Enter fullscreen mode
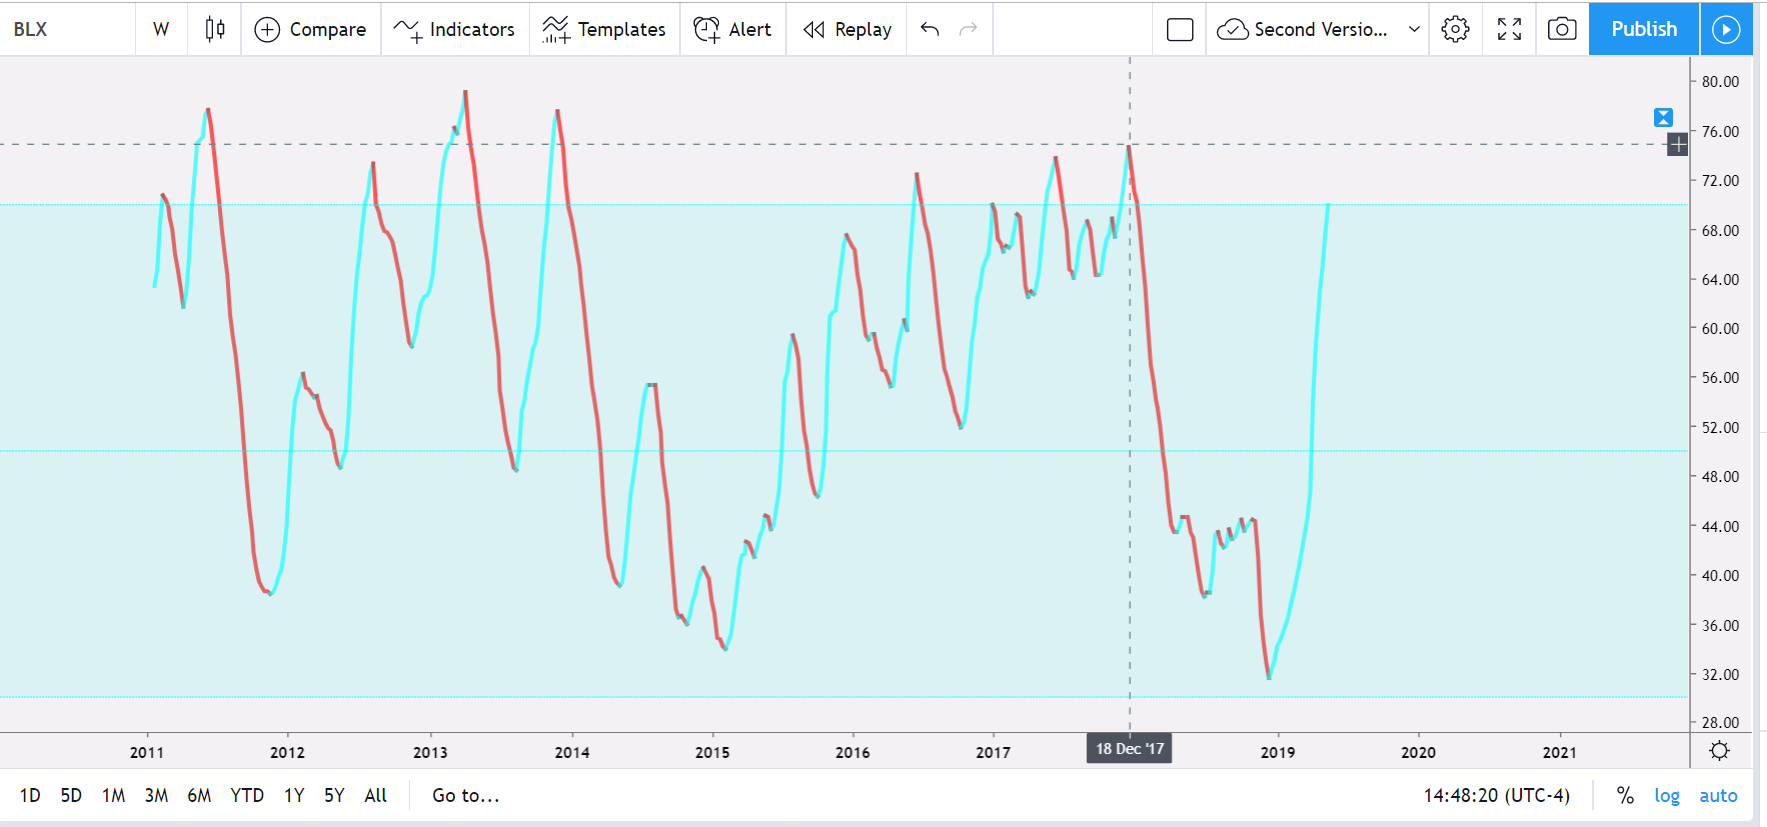Screen dimensions: 1767x827 (1510, 29)
